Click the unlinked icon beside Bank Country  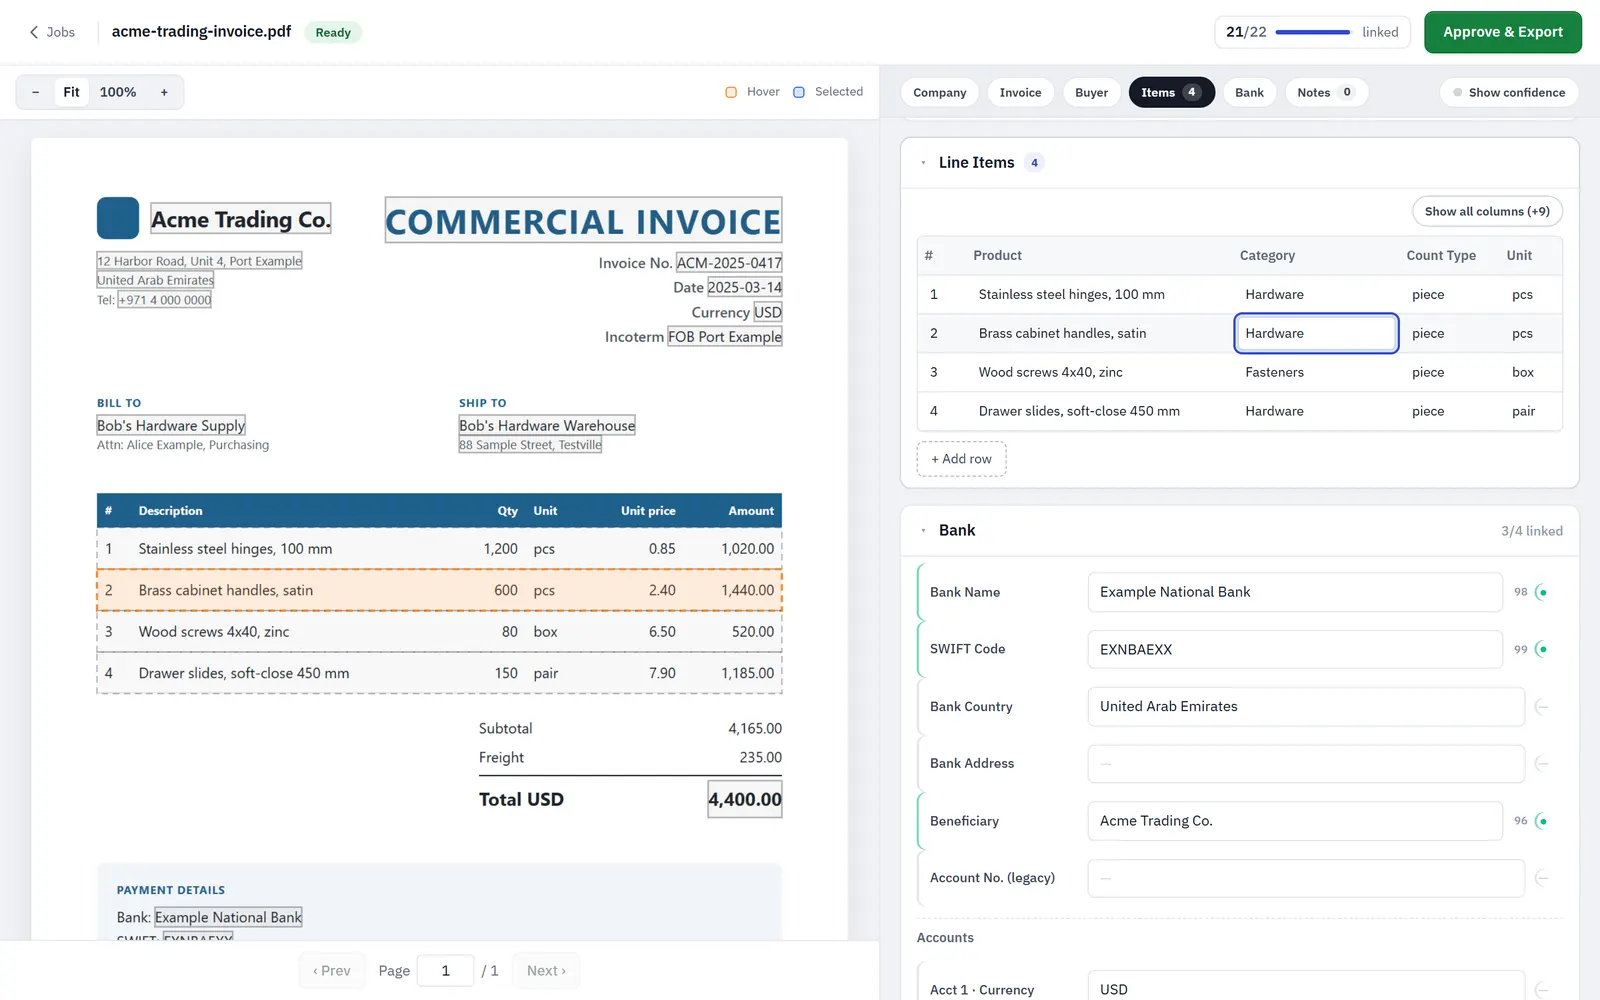1542,706
